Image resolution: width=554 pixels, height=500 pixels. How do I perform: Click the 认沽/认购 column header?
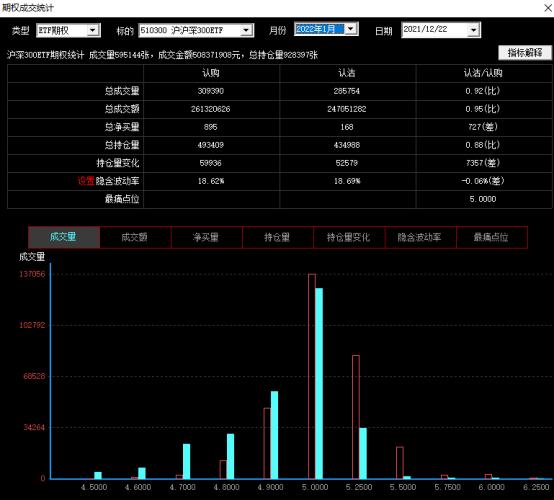[x=483, y=73]
